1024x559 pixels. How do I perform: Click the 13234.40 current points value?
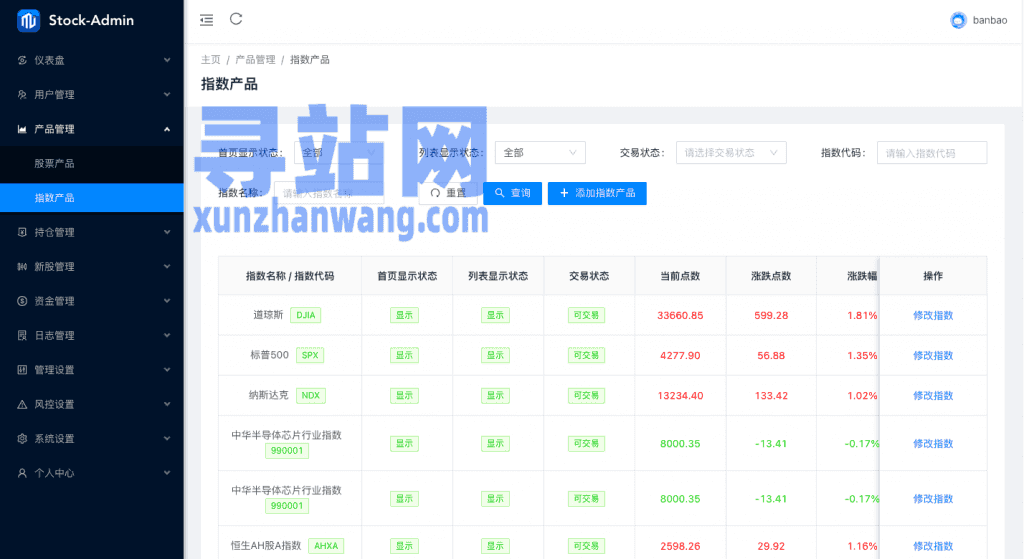click(x=680, y=396)
